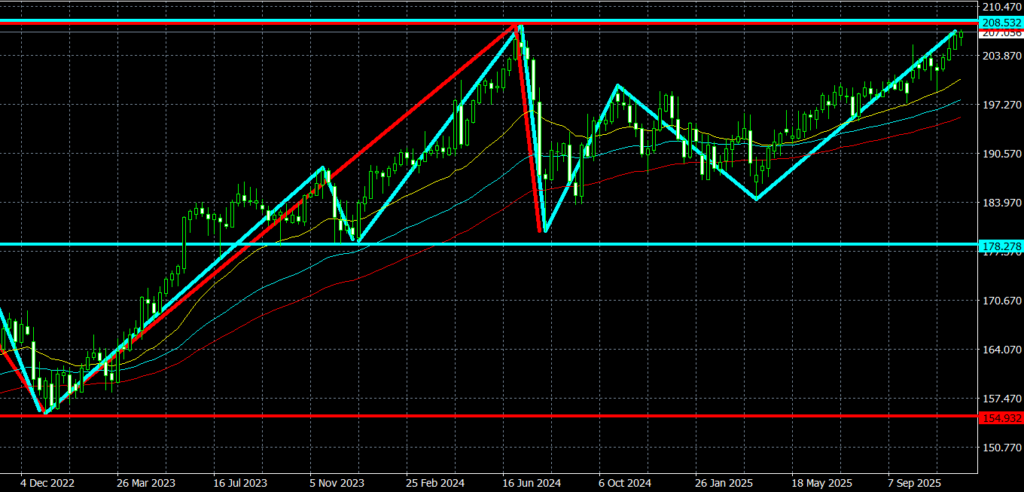Select the red 154.932 price level label
1024x492 pixels.
click(996, 416)
